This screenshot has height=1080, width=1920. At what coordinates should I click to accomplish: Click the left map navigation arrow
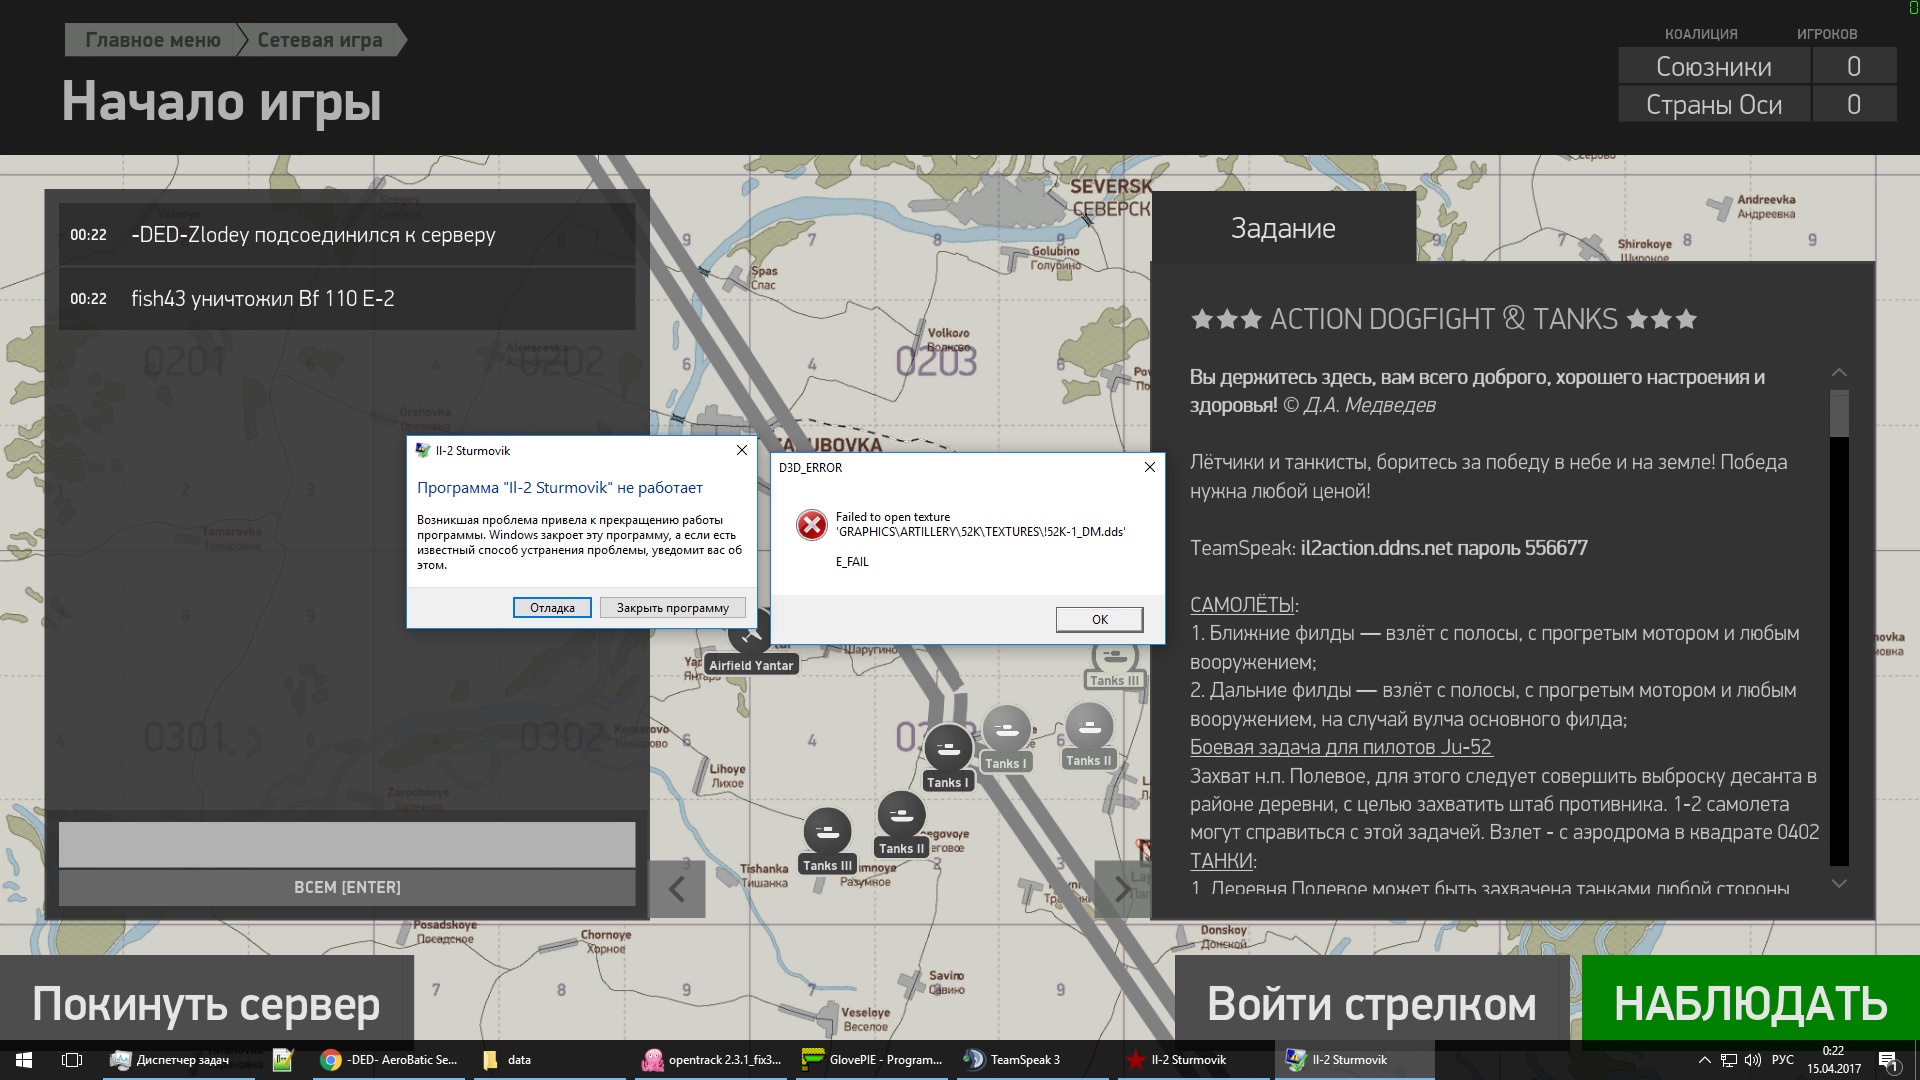tap(677, 889)
